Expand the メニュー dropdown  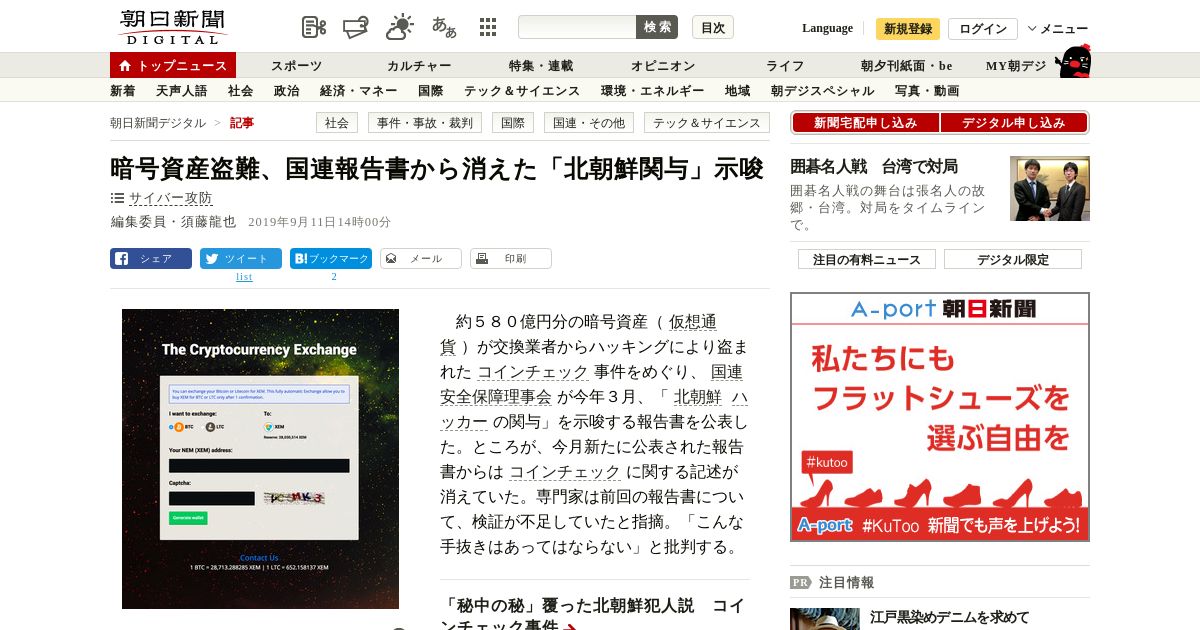(x=1058, y=29)
